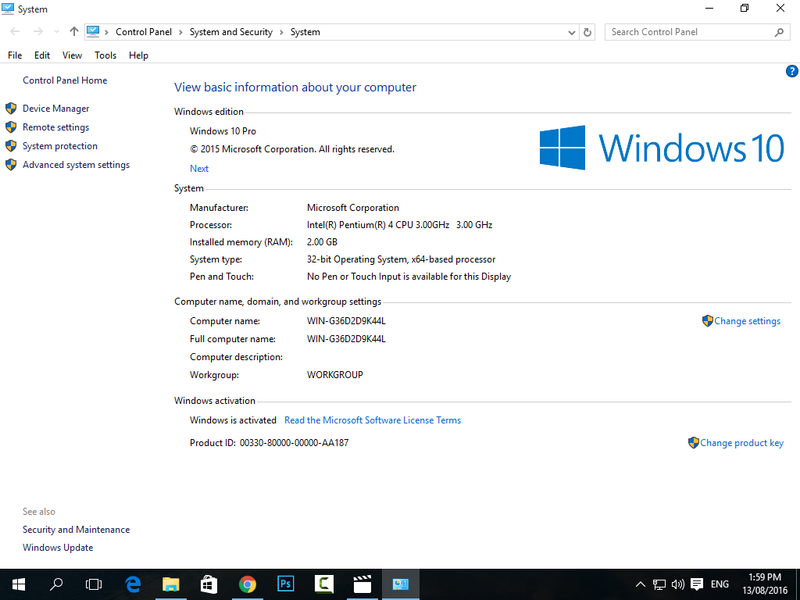
Task: Select System and Security in the breadcrumb
Action: point(231,32)
